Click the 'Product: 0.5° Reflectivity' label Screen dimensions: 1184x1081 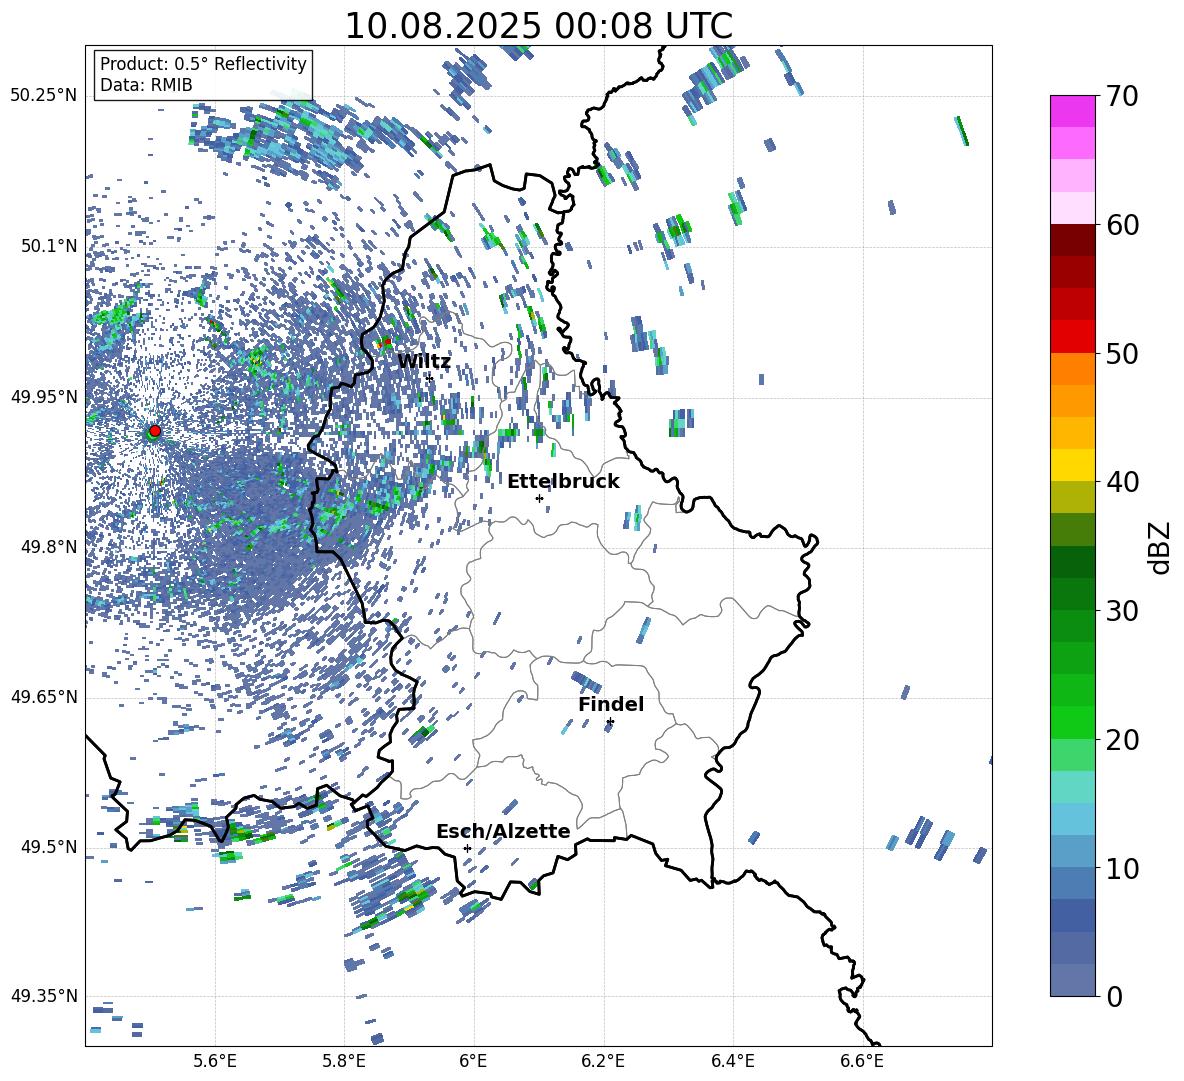point(203,63)
